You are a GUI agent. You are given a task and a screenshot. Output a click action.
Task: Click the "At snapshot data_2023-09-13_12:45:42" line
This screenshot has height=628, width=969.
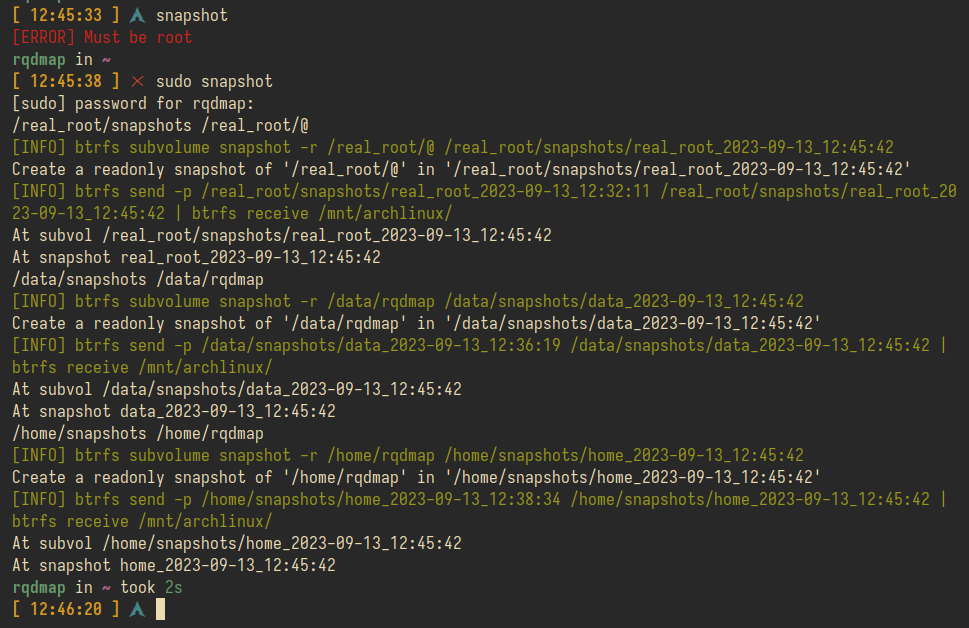click(x=174, y=411)
